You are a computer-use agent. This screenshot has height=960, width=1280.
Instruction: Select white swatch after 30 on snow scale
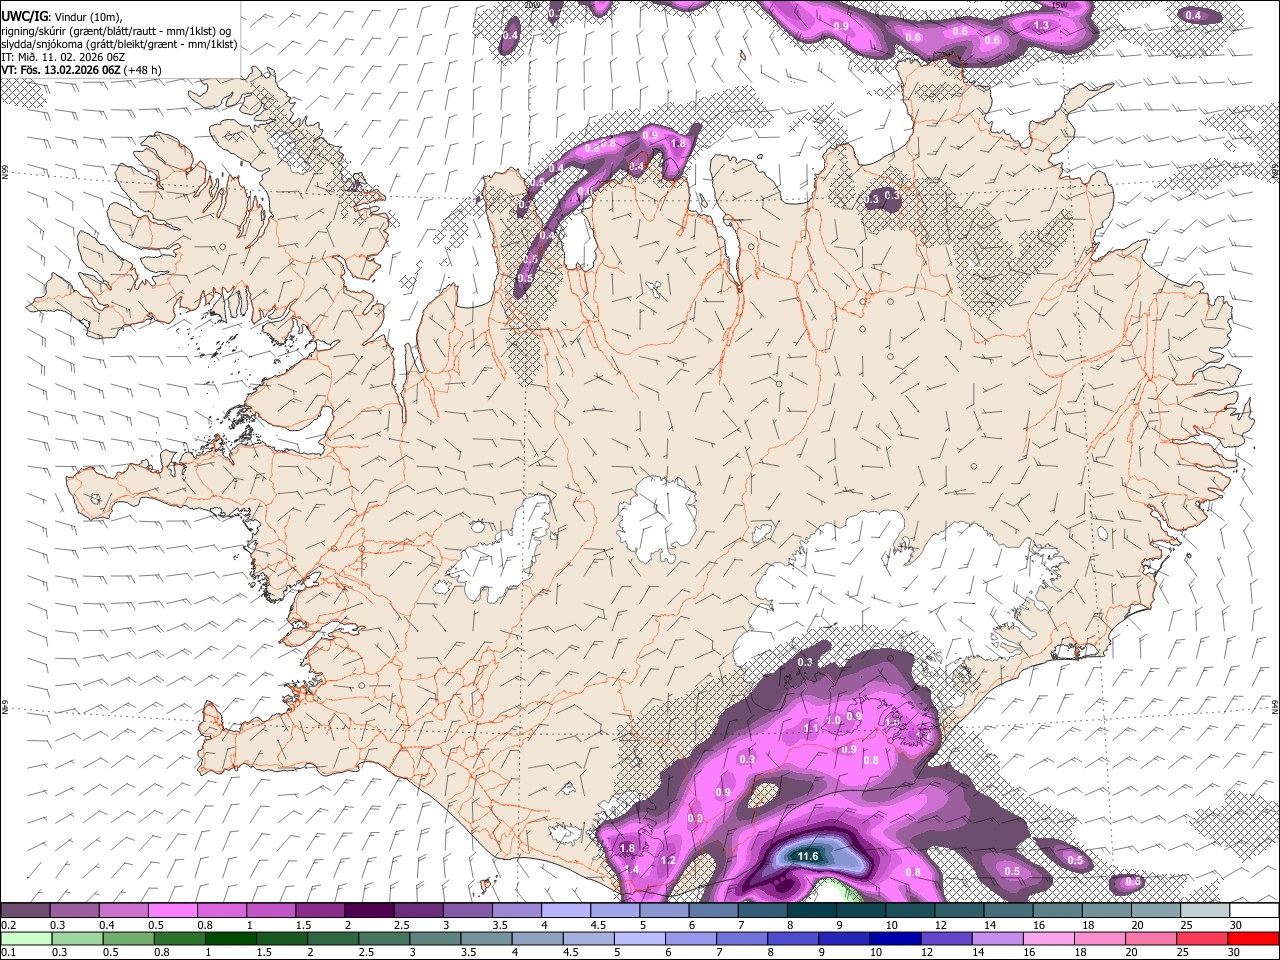click(1254, 911)
